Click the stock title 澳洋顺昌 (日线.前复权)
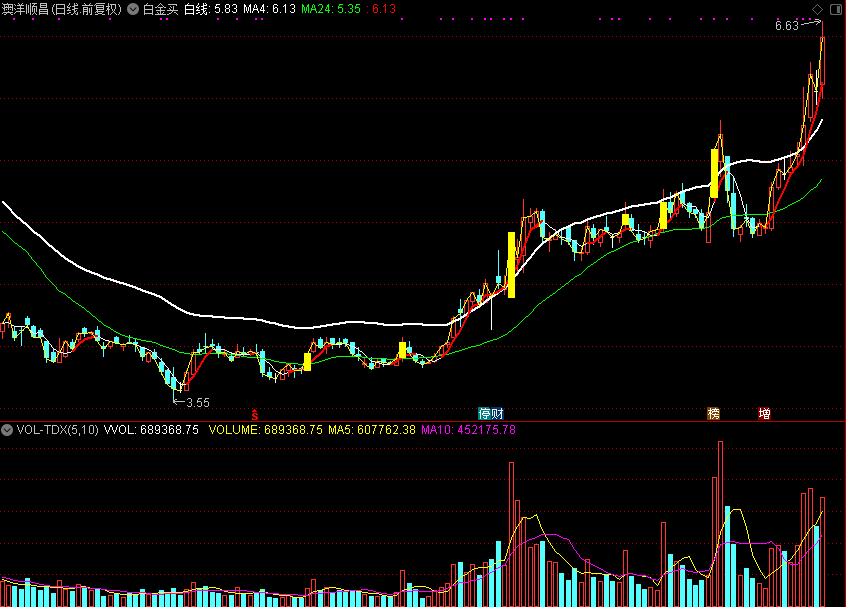Image resolution: width=846 pixels, height=607 pixels. click(x=62, y=9)
